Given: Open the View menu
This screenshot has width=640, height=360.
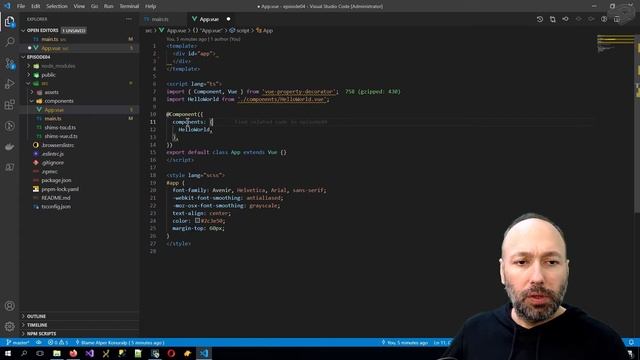Looking at the screenshot, I should (79, 6).
